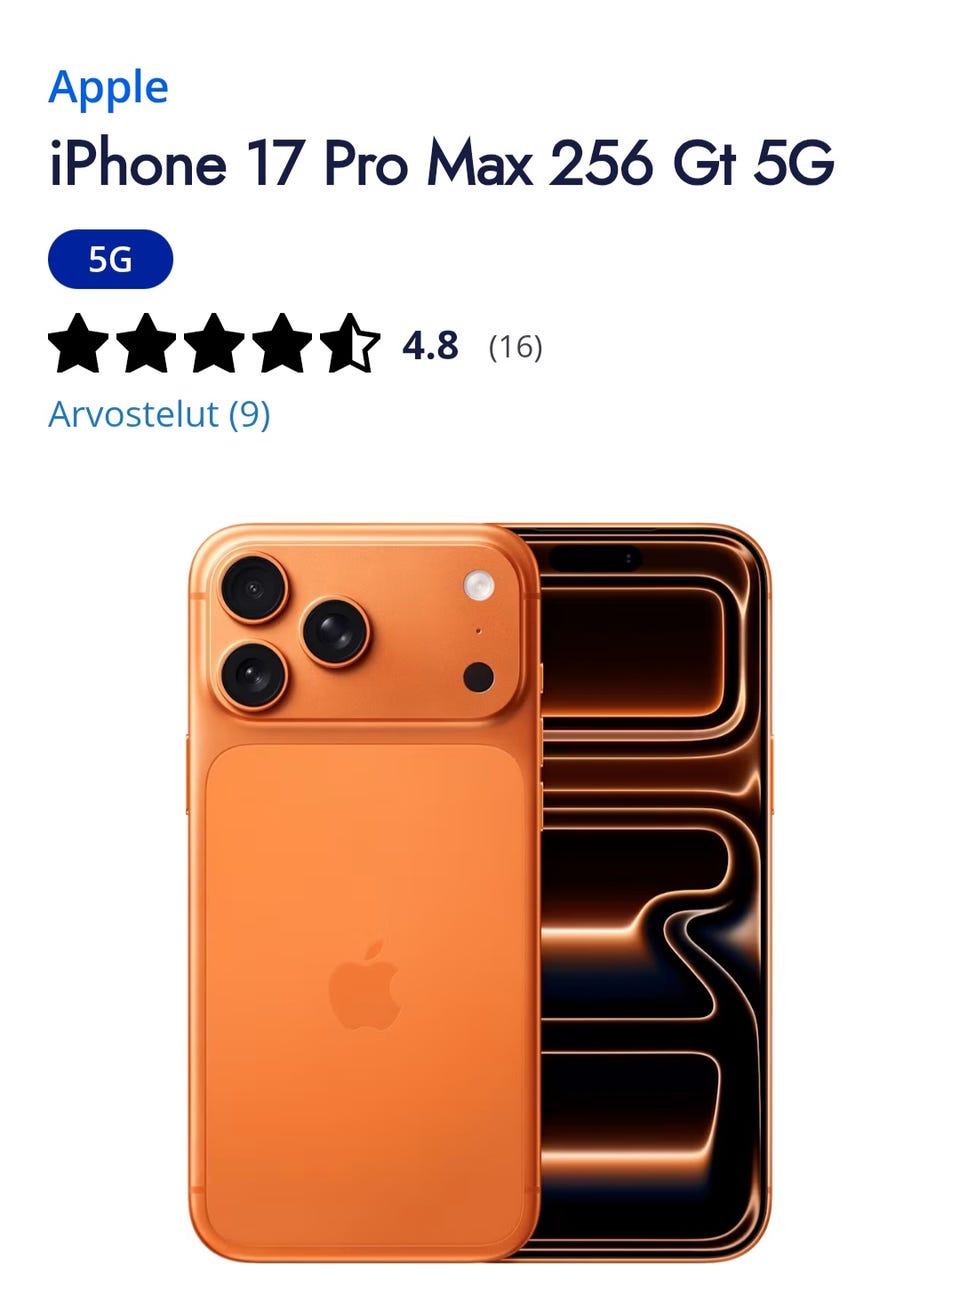The height and width of the screenshot is (1297, 960).
Task: Click the first filled rating star
Action: [78, 344]
